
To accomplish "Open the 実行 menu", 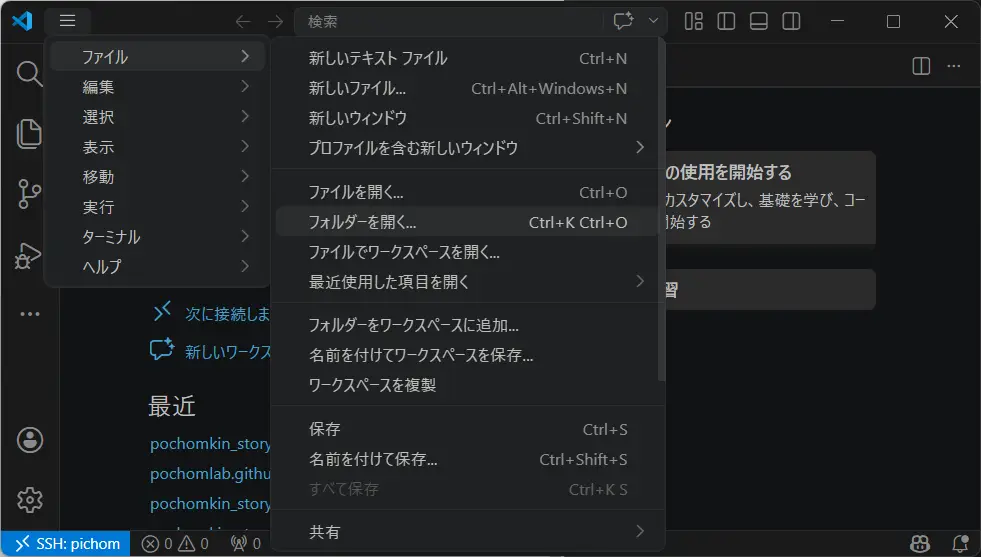I will click(x=157, y=207).
